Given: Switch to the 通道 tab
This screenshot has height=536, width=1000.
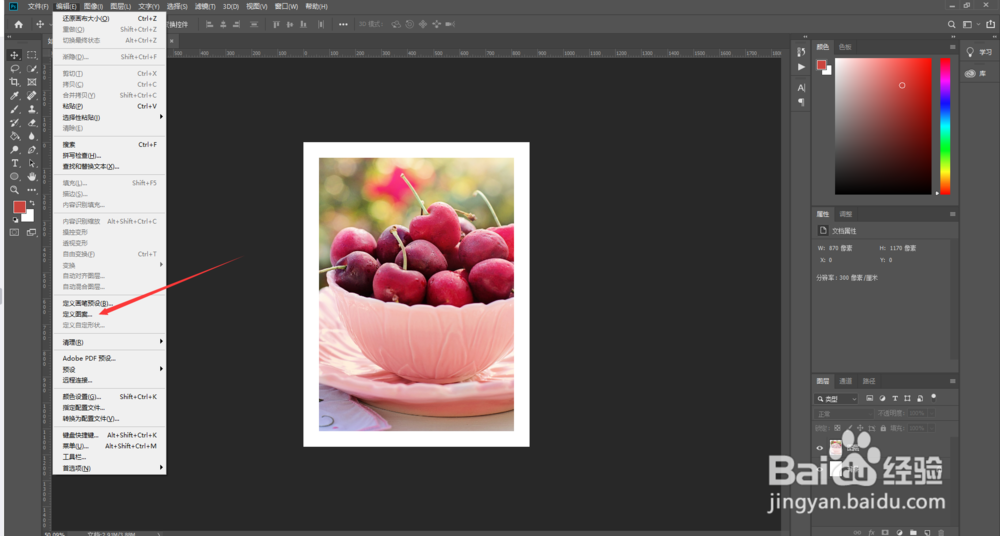Looking at the screenshot, I should [x=846, y=382].
